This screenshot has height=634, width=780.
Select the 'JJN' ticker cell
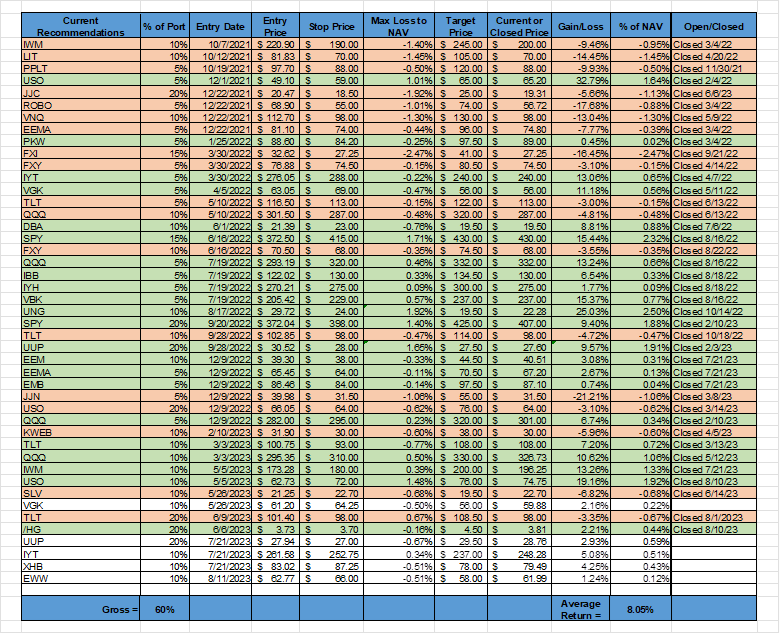click(81, 396)
